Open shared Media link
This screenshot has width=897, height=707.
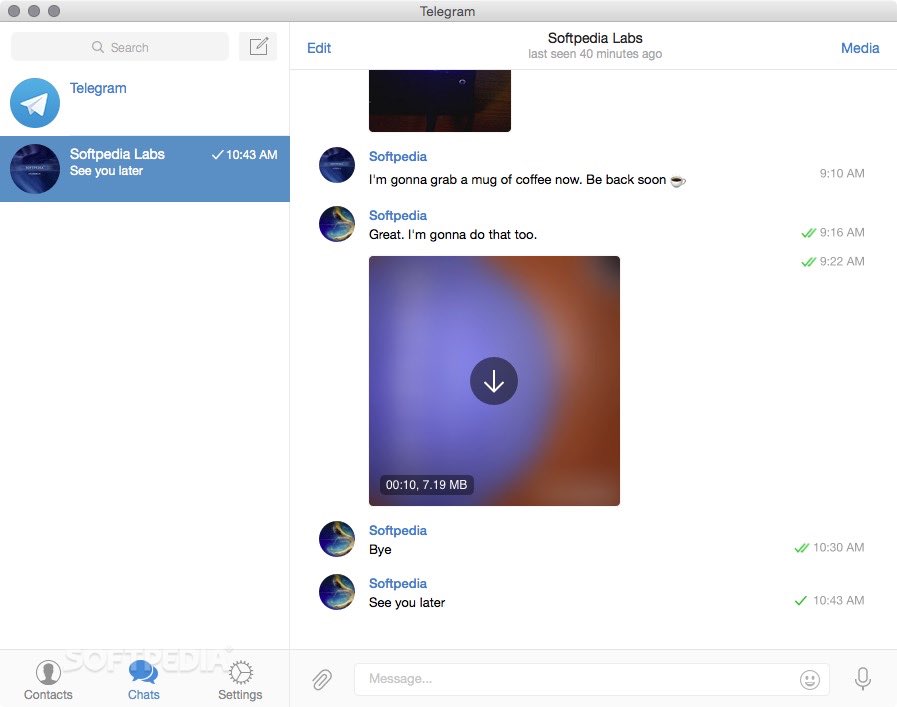[x=859, y=48]
